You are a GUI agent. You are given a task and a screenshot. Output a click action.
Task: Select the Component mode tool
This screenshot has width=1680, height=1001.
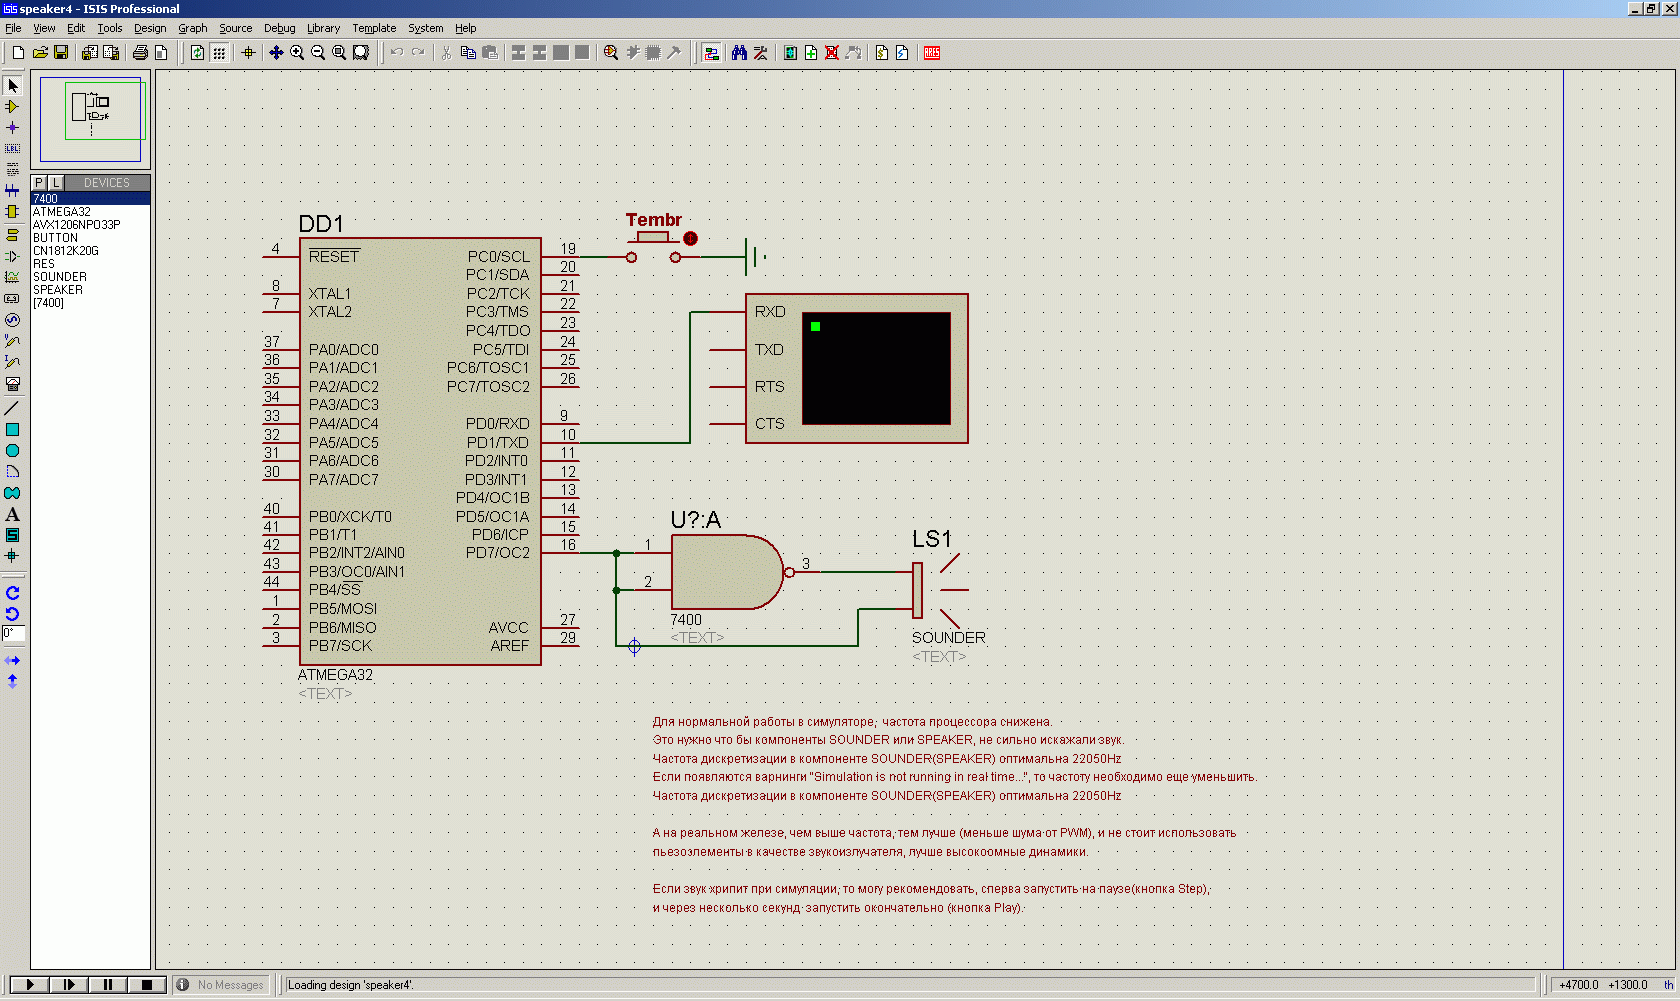coord(12,107)
